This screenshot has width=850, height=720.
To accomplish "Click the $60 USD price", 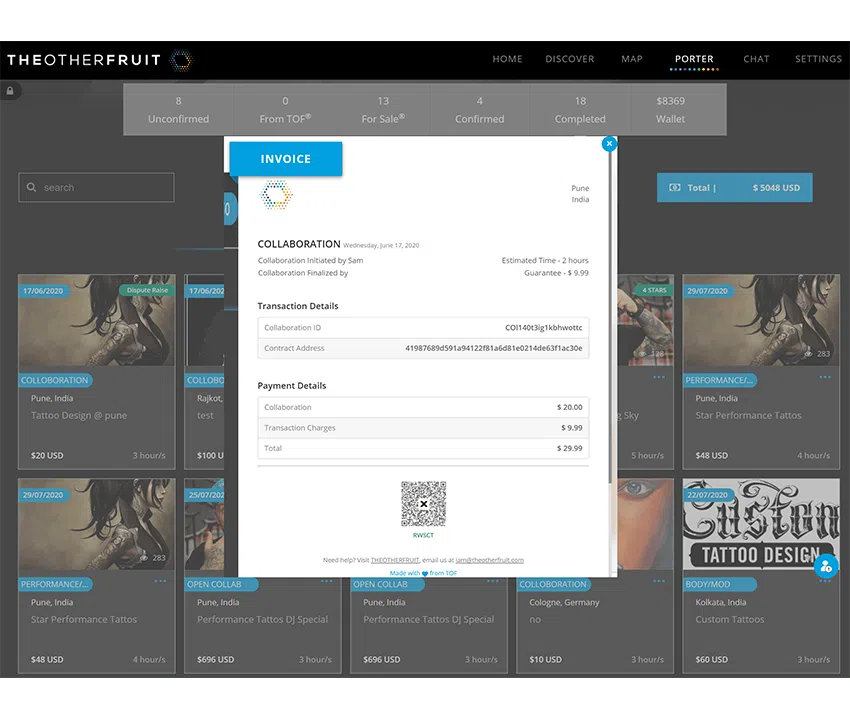I will click(712, 659).
